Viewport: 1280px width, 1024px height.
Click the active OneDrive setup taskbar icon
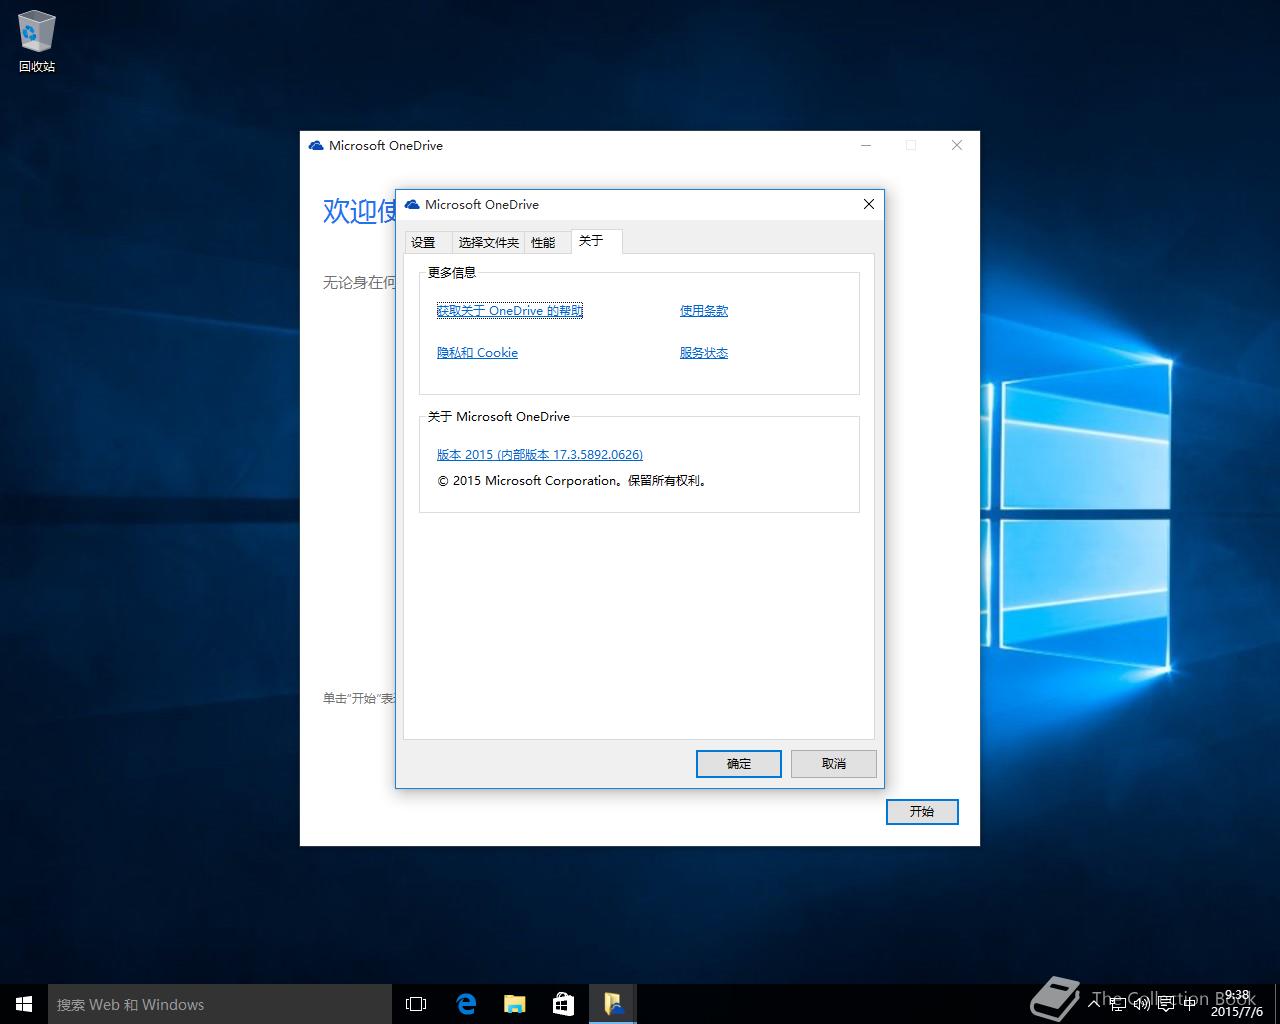612,1004
